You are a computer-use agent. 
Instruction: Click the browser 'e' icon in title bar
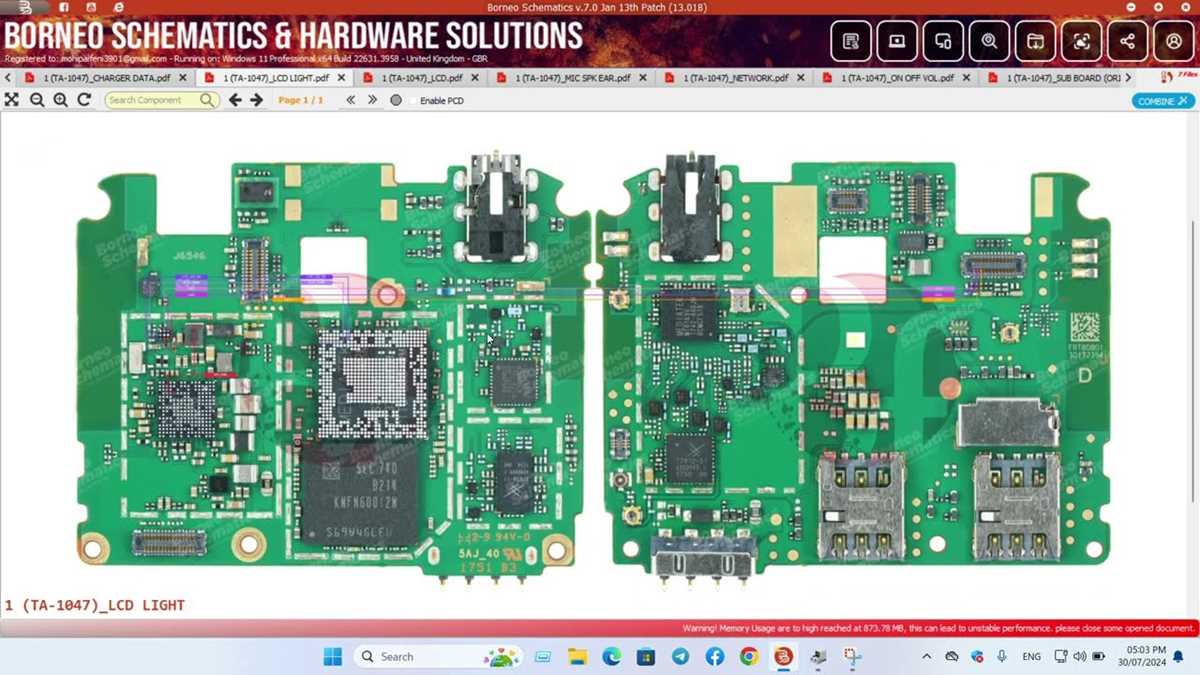(119, 7)
